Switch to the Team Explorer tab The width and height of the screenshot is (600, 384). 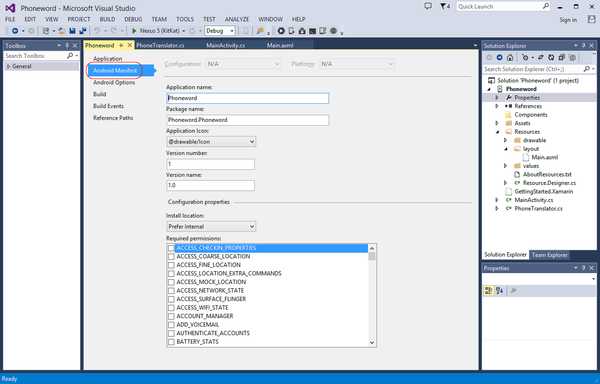pos(549,255)
